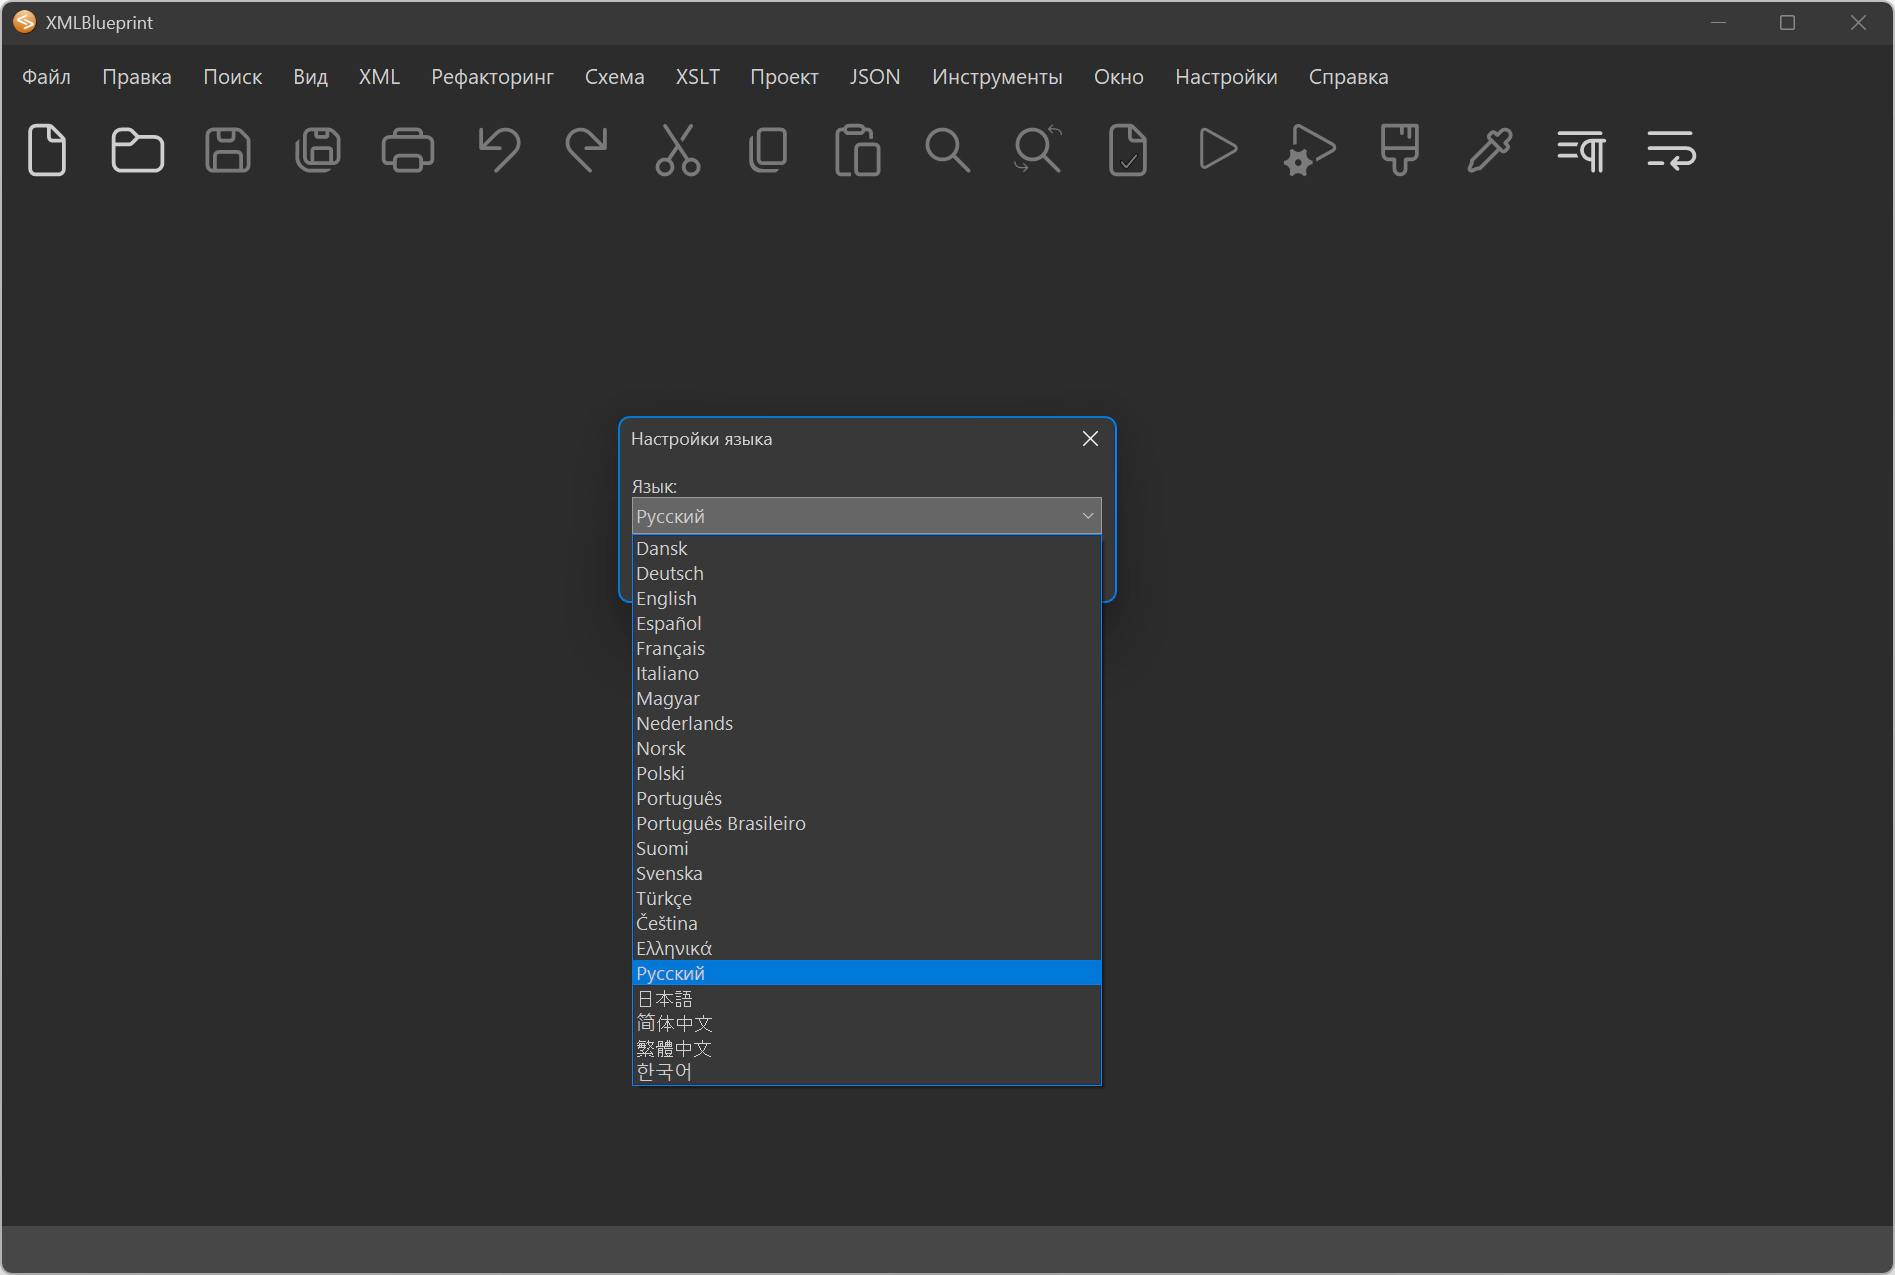Click the Run play triangle icon
Image resolution: width=1895 pixels, height=1275 pixels.
point(1218,150)
